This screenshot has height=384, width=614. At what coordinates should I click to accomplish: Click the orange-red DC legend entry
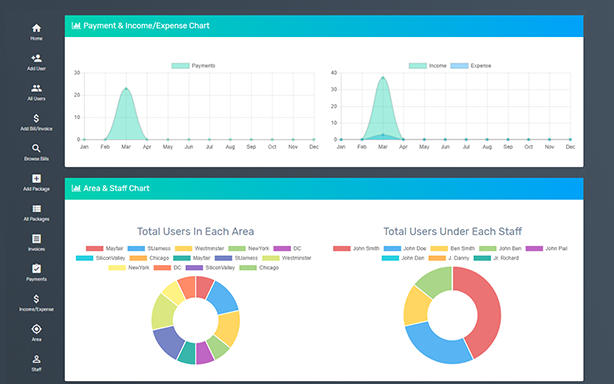(x=168, y=268)
